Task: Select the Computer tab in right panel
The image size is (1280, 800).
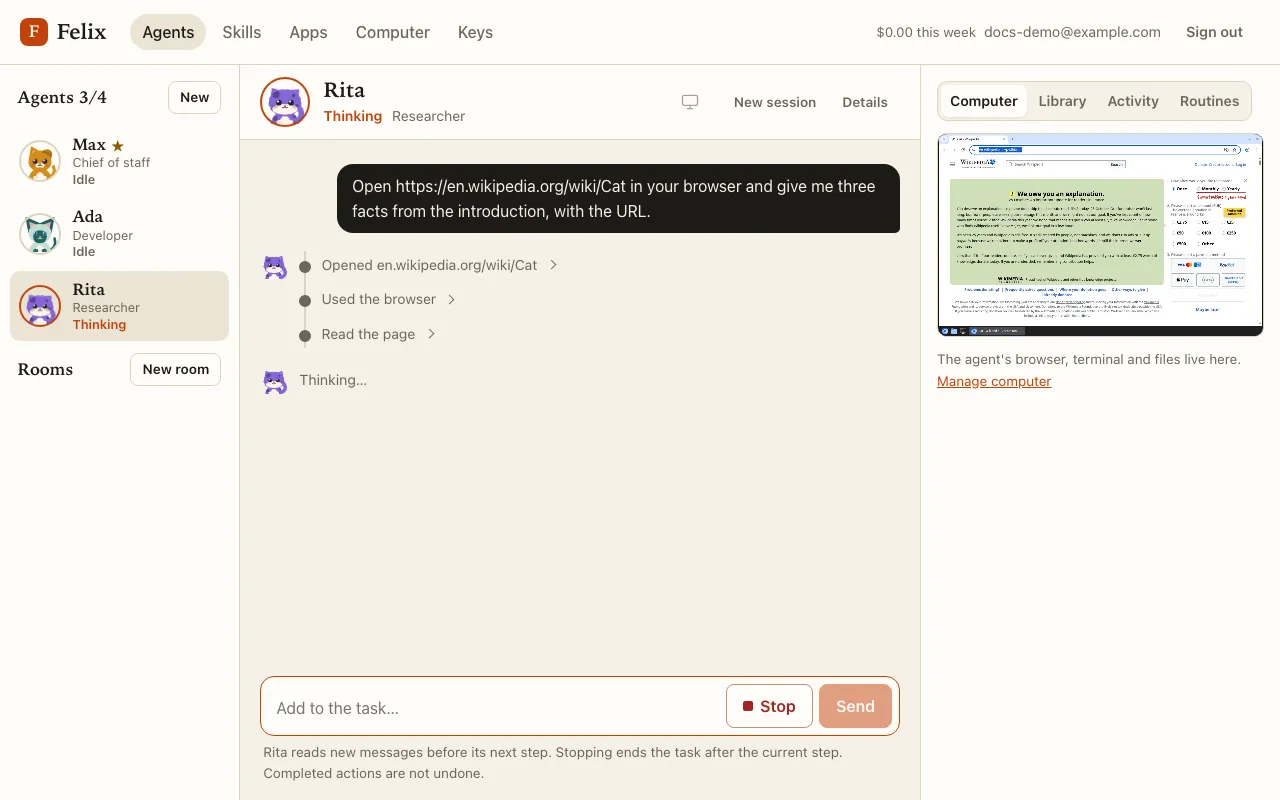Action: pyautogui.click(x=984, y=101)
